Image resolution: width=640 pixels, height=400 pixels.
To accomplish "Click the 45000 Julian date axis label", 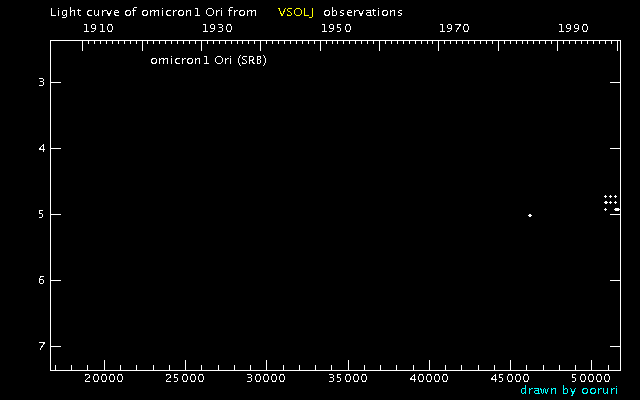I will 510,379.
